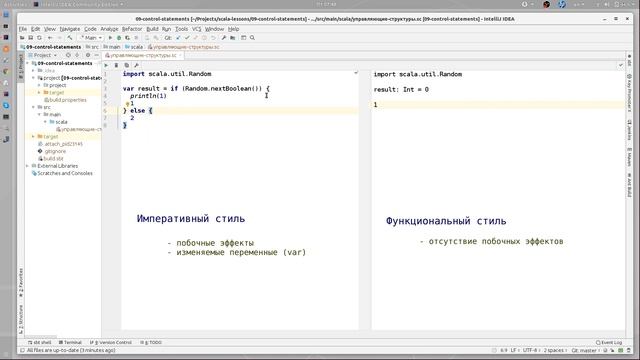Click the Git update project icon
The width and height of the screenshot is (640, 360).
click(x=178, y=38)
